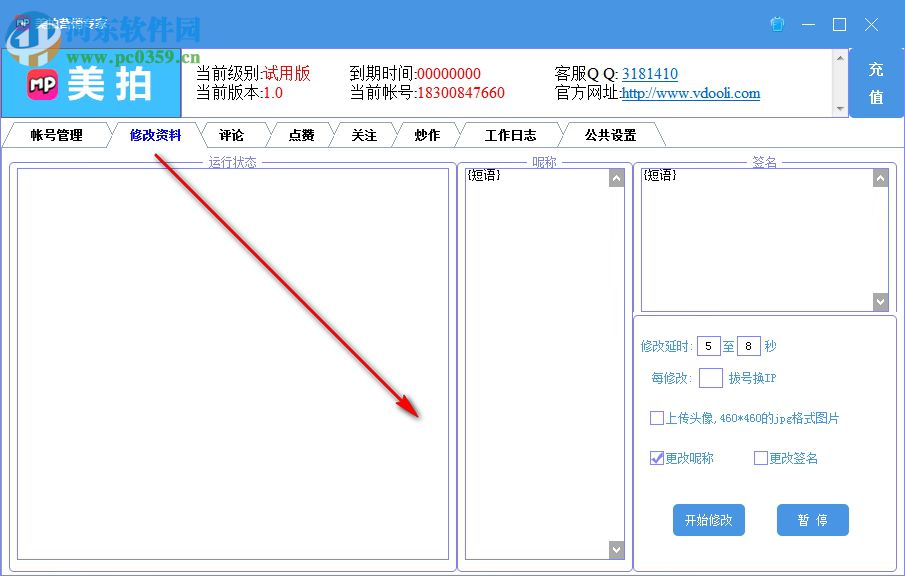Screen dimensions: 905x576
Task: Open the 评论 tab
Action: click(233, 134)
